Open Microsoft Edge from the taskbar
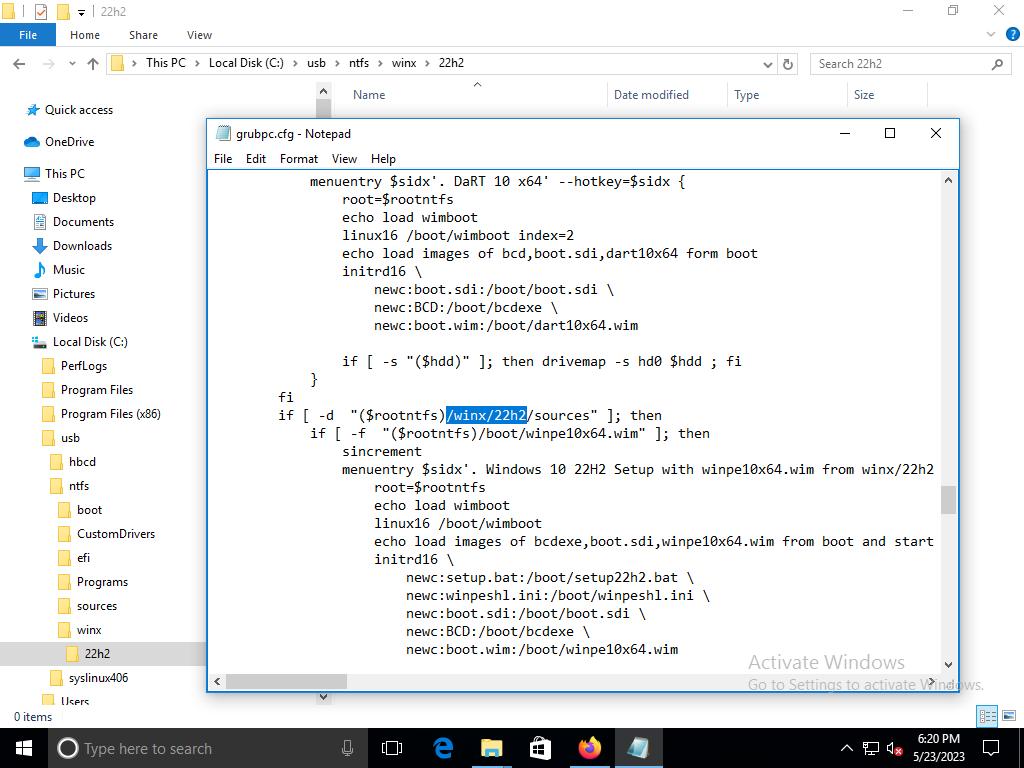 tap(443, 748)
